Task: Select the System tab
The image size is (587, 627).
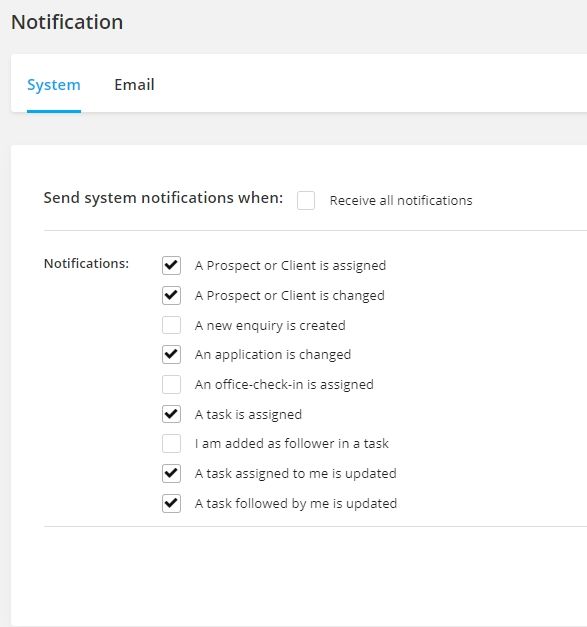Action: click(54, 85)
